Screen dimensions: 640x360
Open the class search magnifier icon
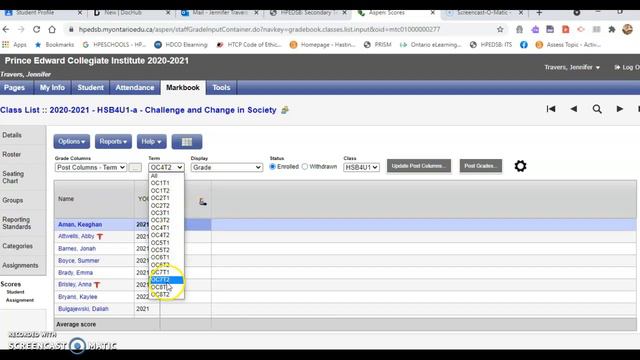[x=597, y=109]
